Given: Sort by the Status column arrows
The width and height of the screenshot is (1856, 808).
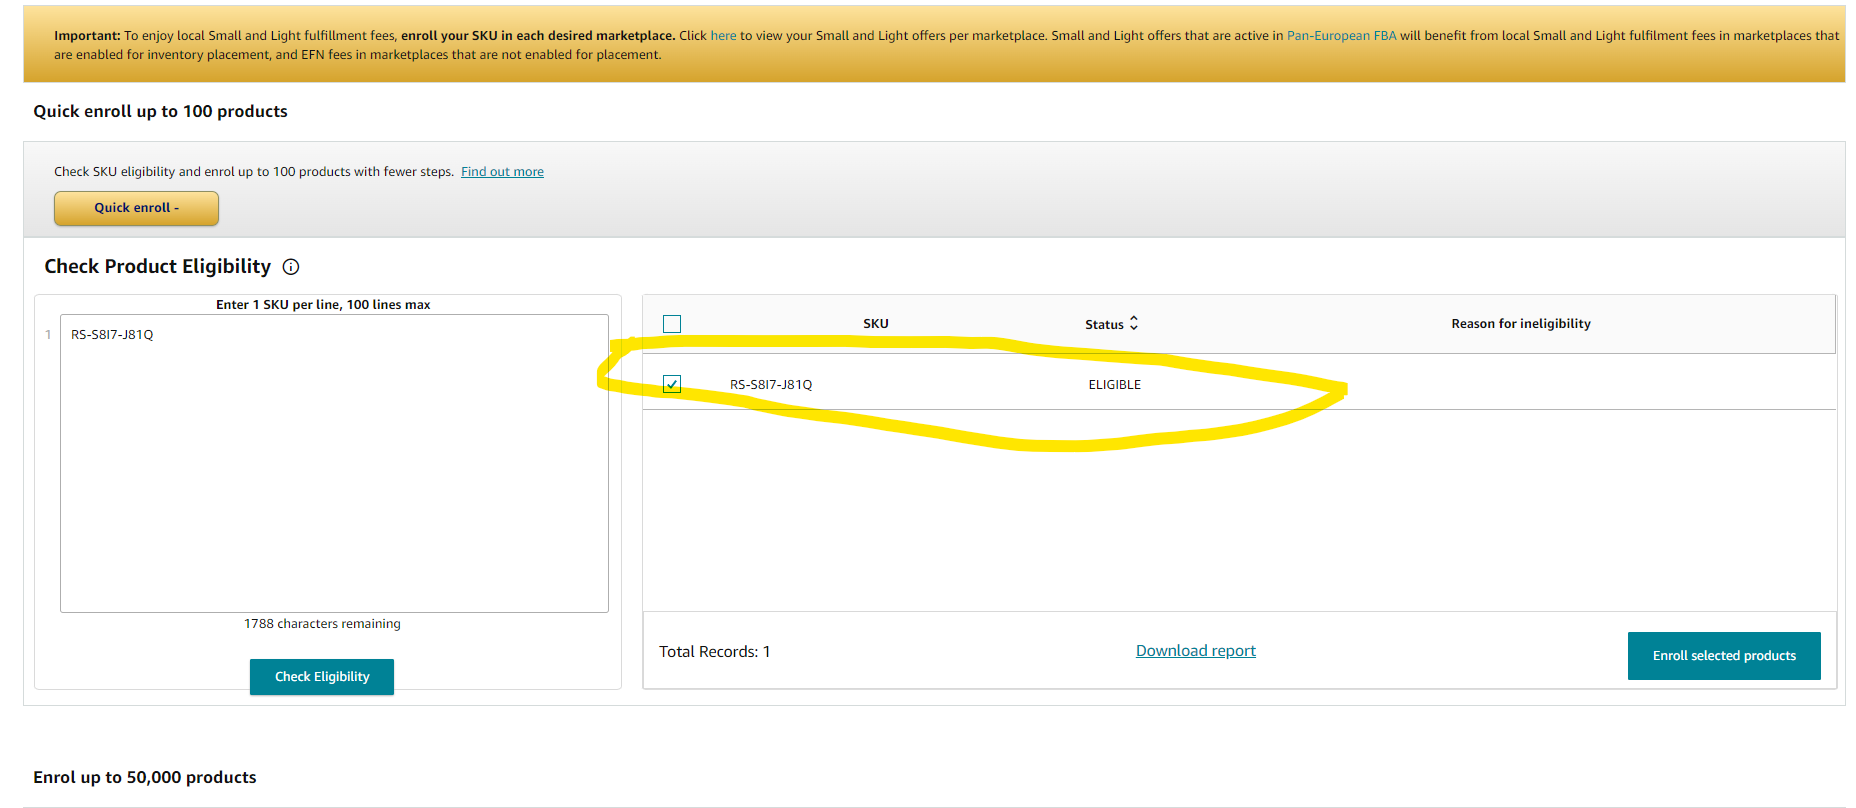Looking at the screenshot, I should coord(1134,323).
